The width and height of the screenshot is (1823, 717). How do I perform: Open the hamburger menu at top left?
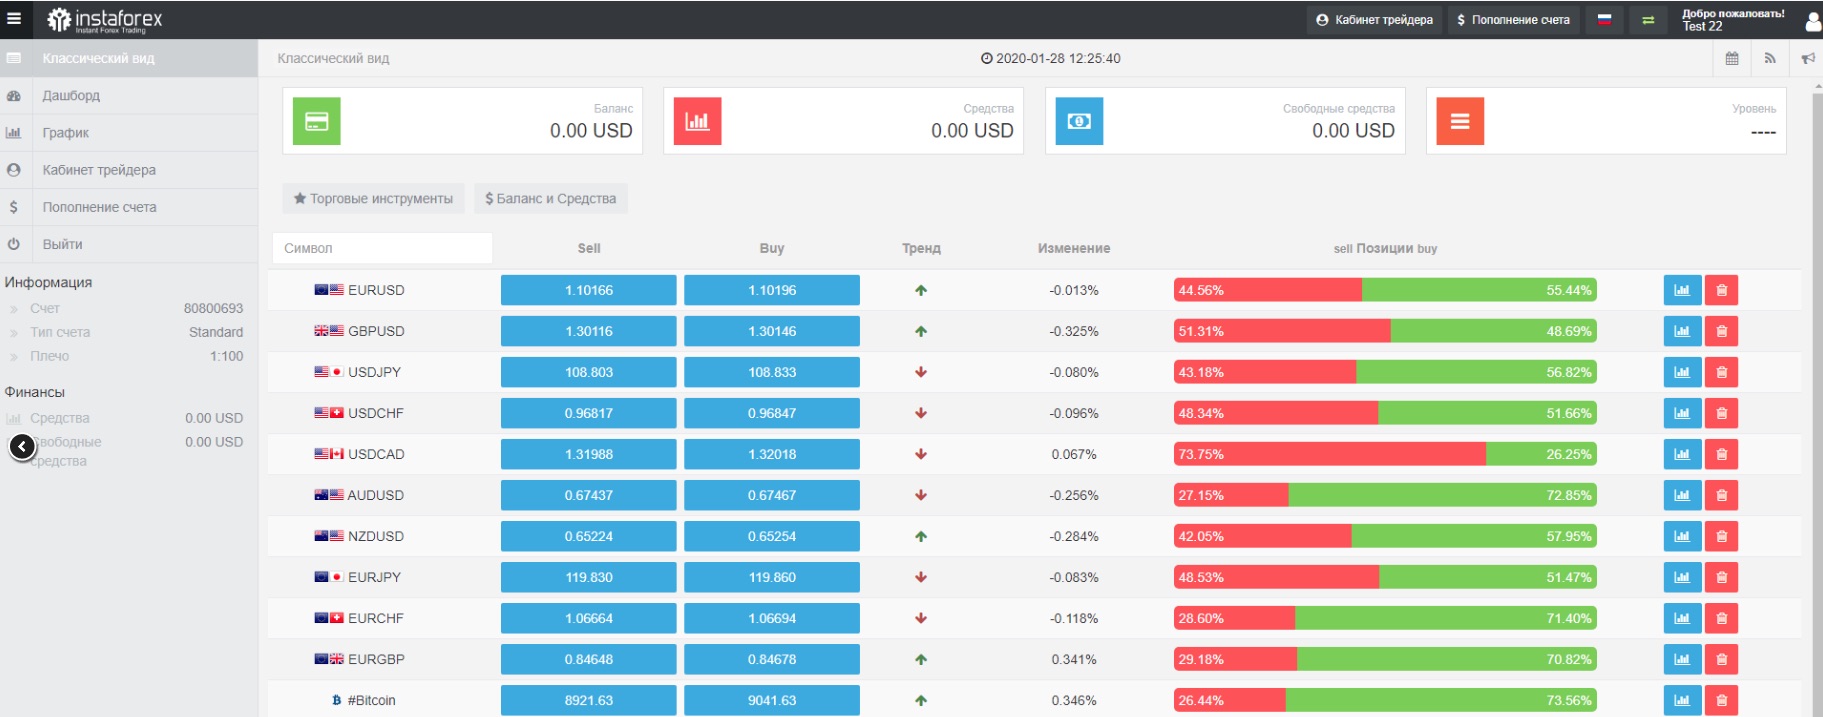(x=14, y=19)
